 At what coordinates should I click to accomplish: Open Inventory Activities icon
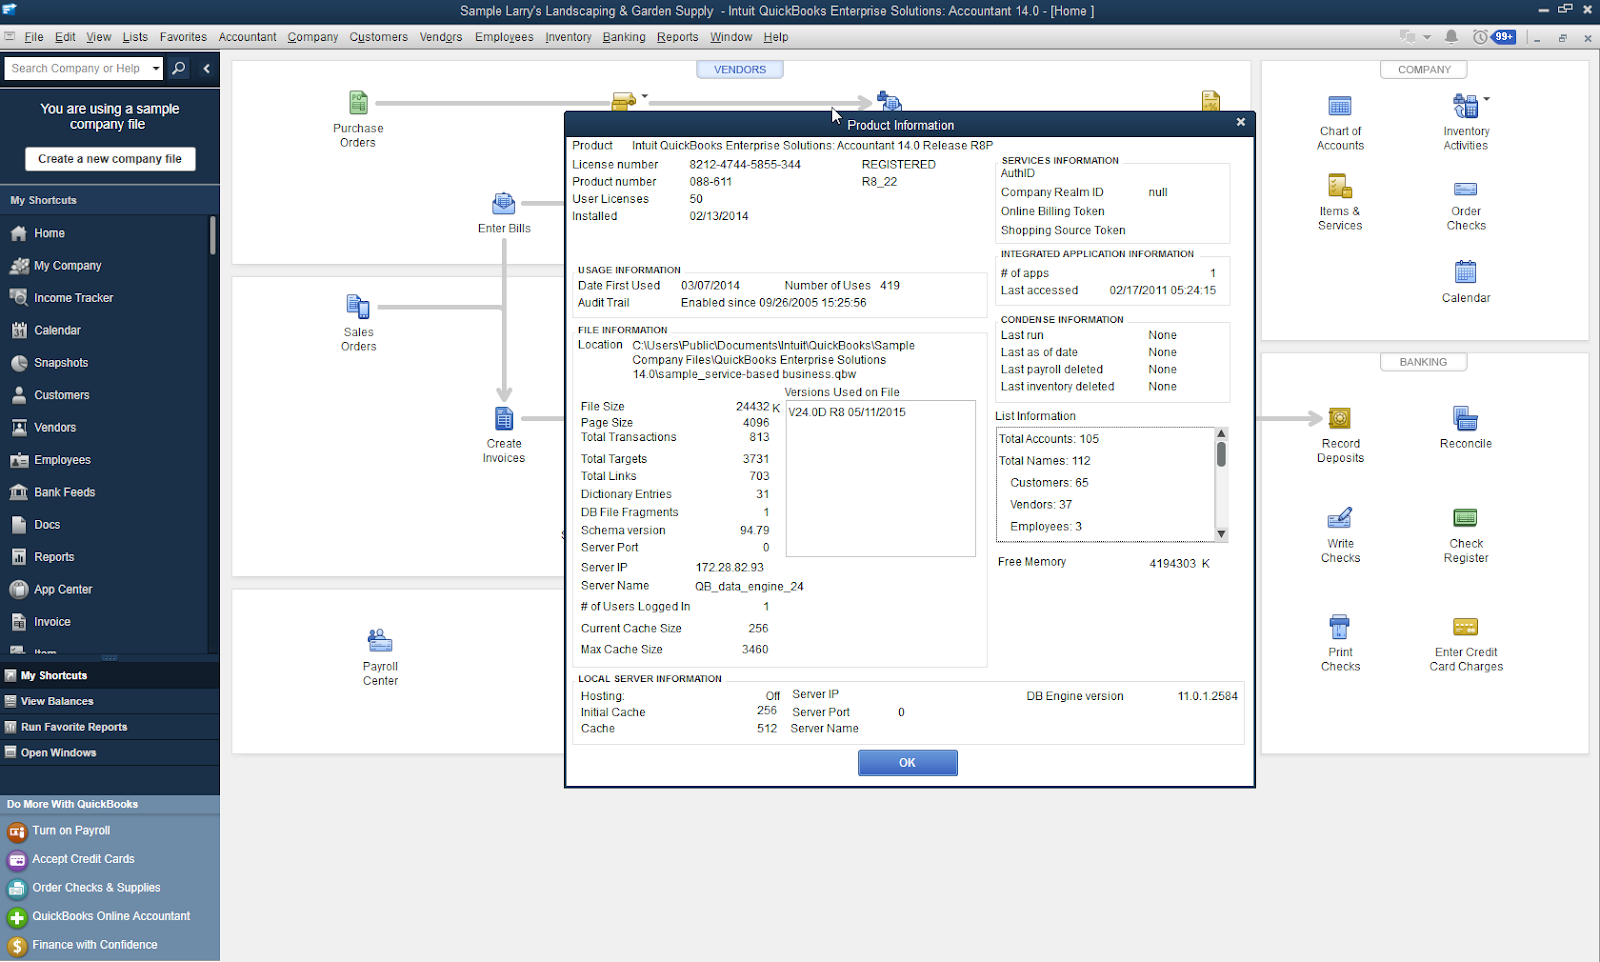[x=1466, y=105]
